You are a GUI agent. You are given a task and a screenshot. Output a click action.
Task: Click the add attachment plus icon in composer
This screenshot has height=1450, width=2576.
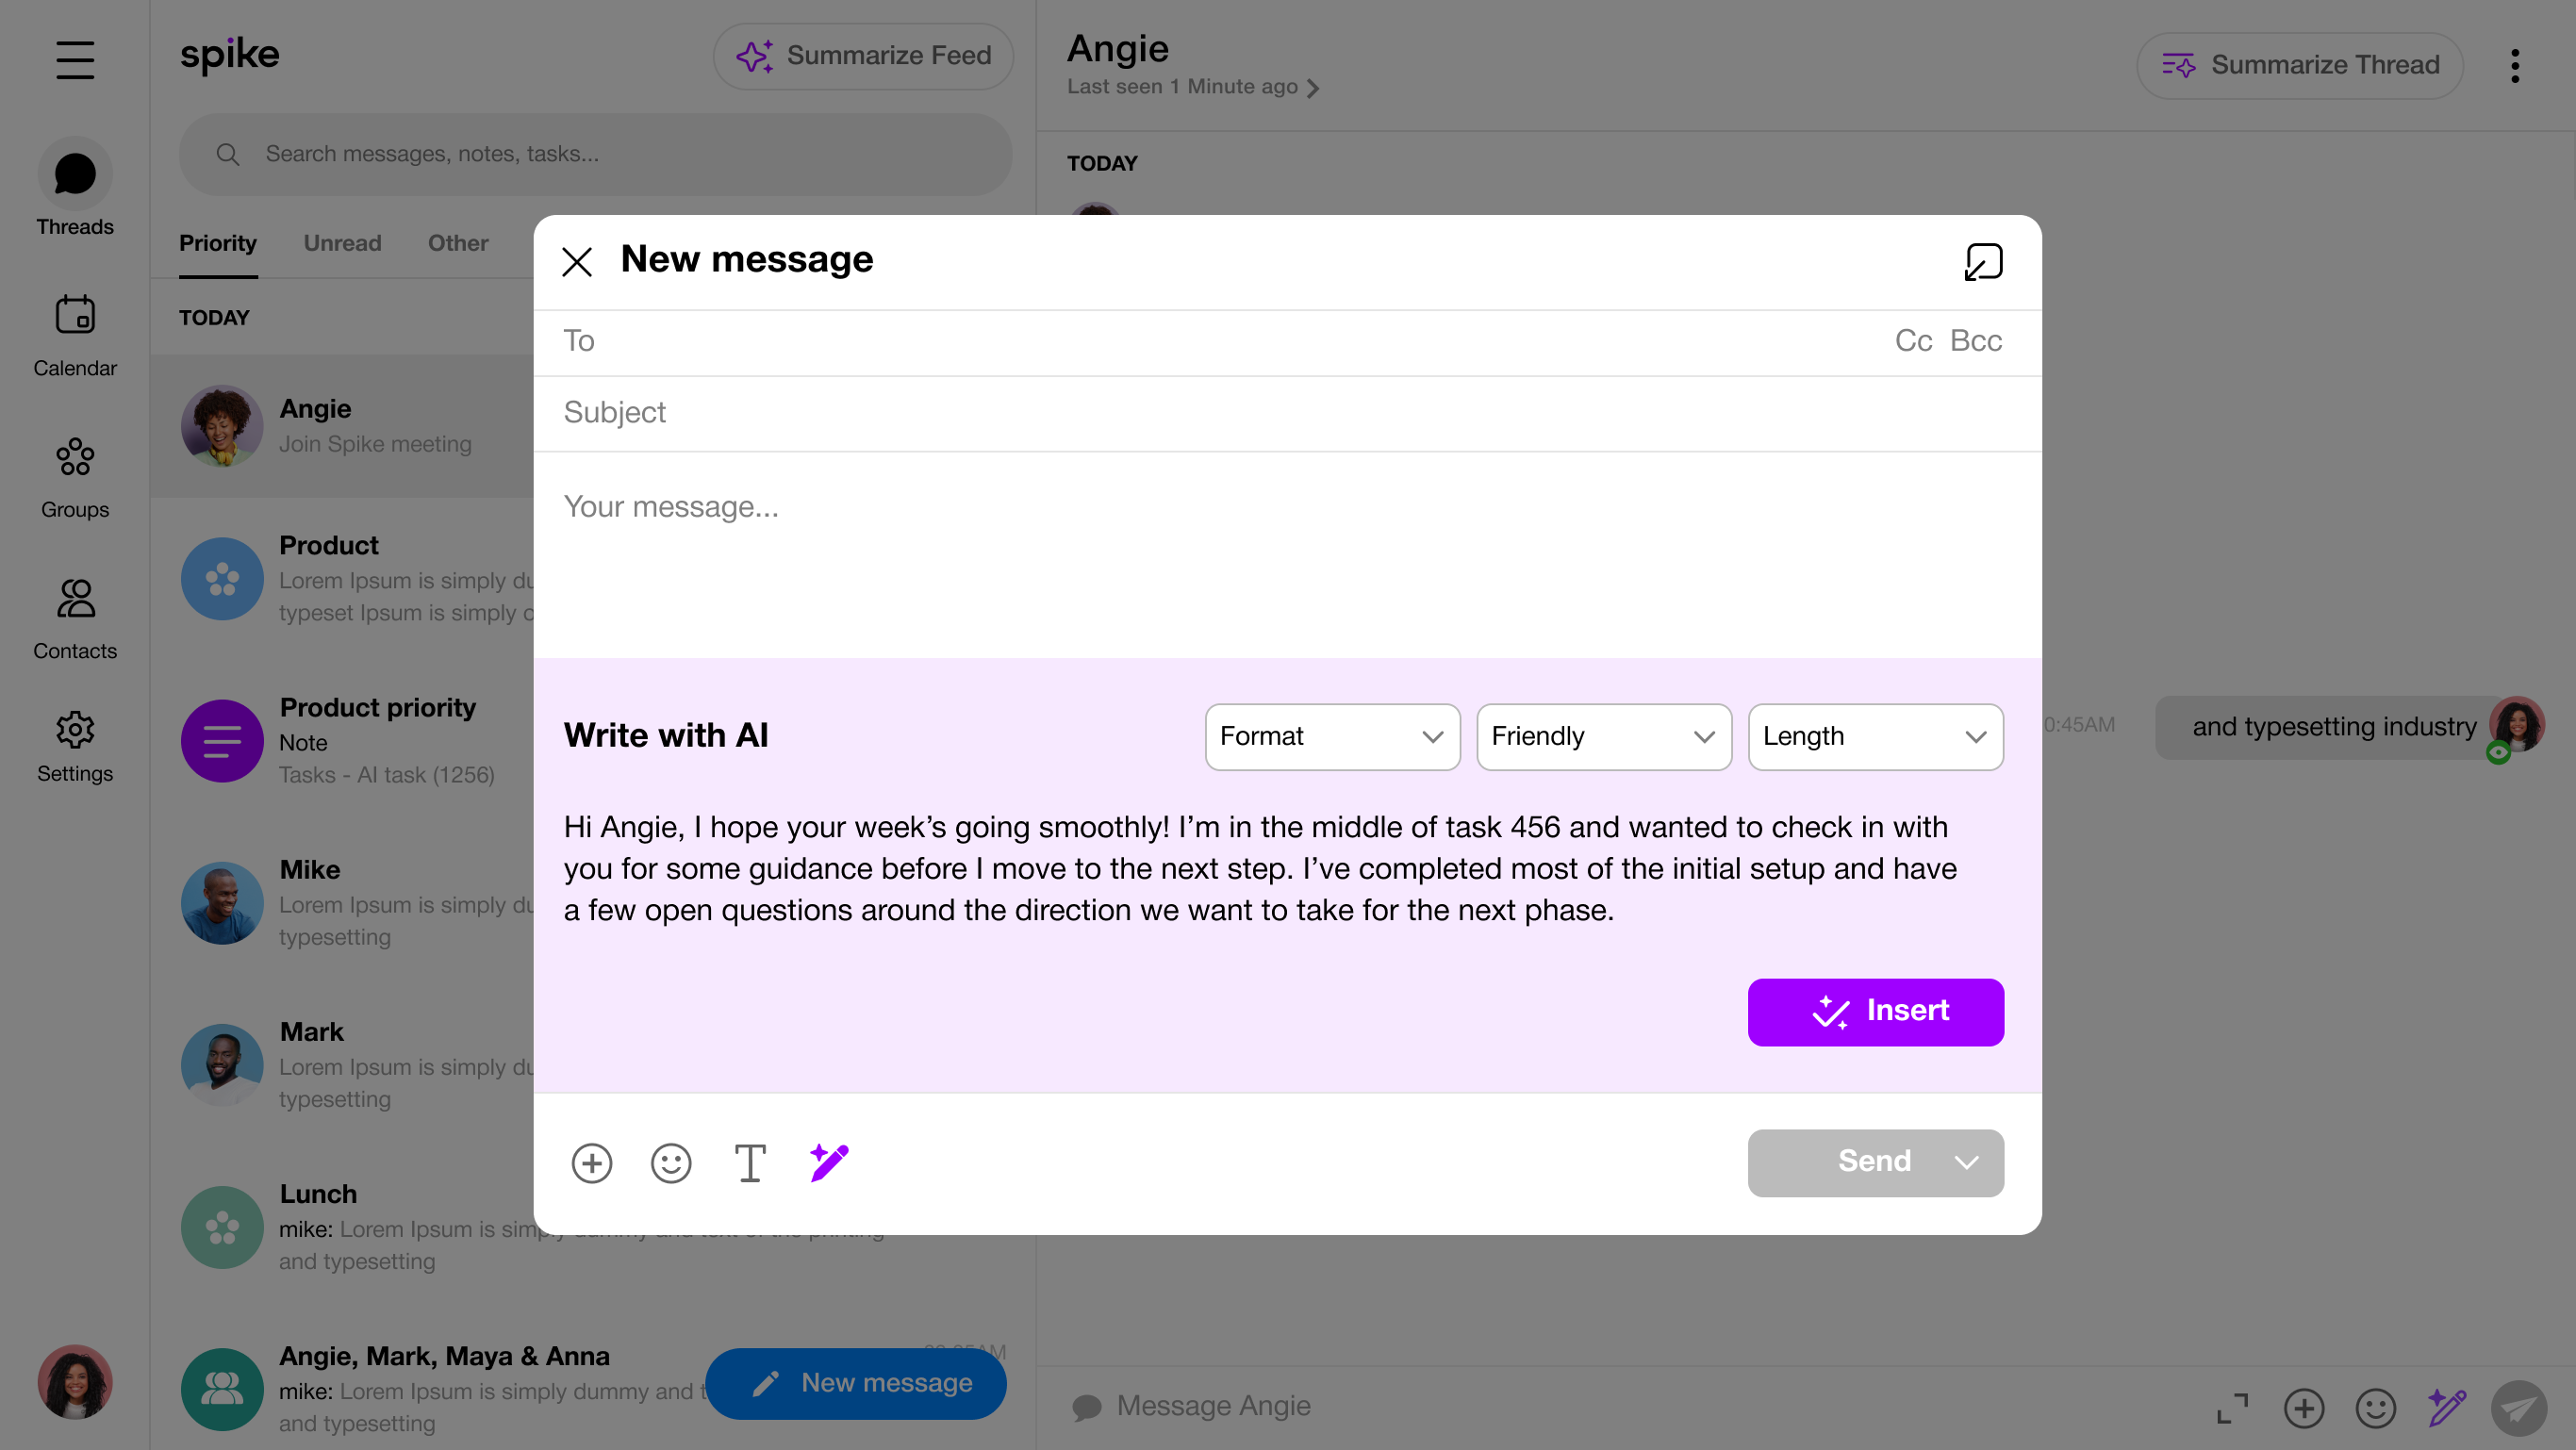pyautogui.click(x=591, y=1162)
